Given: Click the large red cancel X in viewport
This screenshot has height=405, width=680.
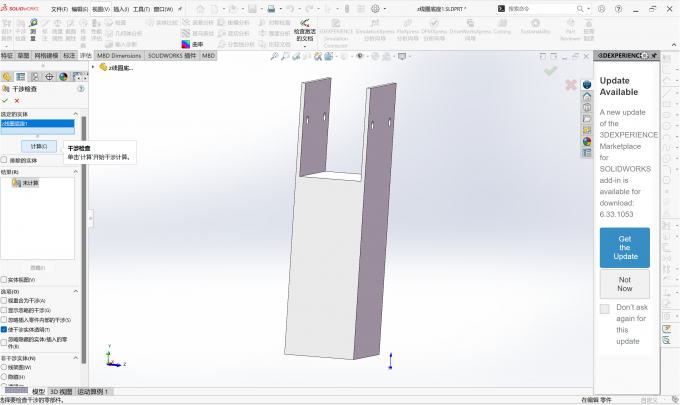Looking at the screenshot, I should pyautogui.click(x=571, y=85).
